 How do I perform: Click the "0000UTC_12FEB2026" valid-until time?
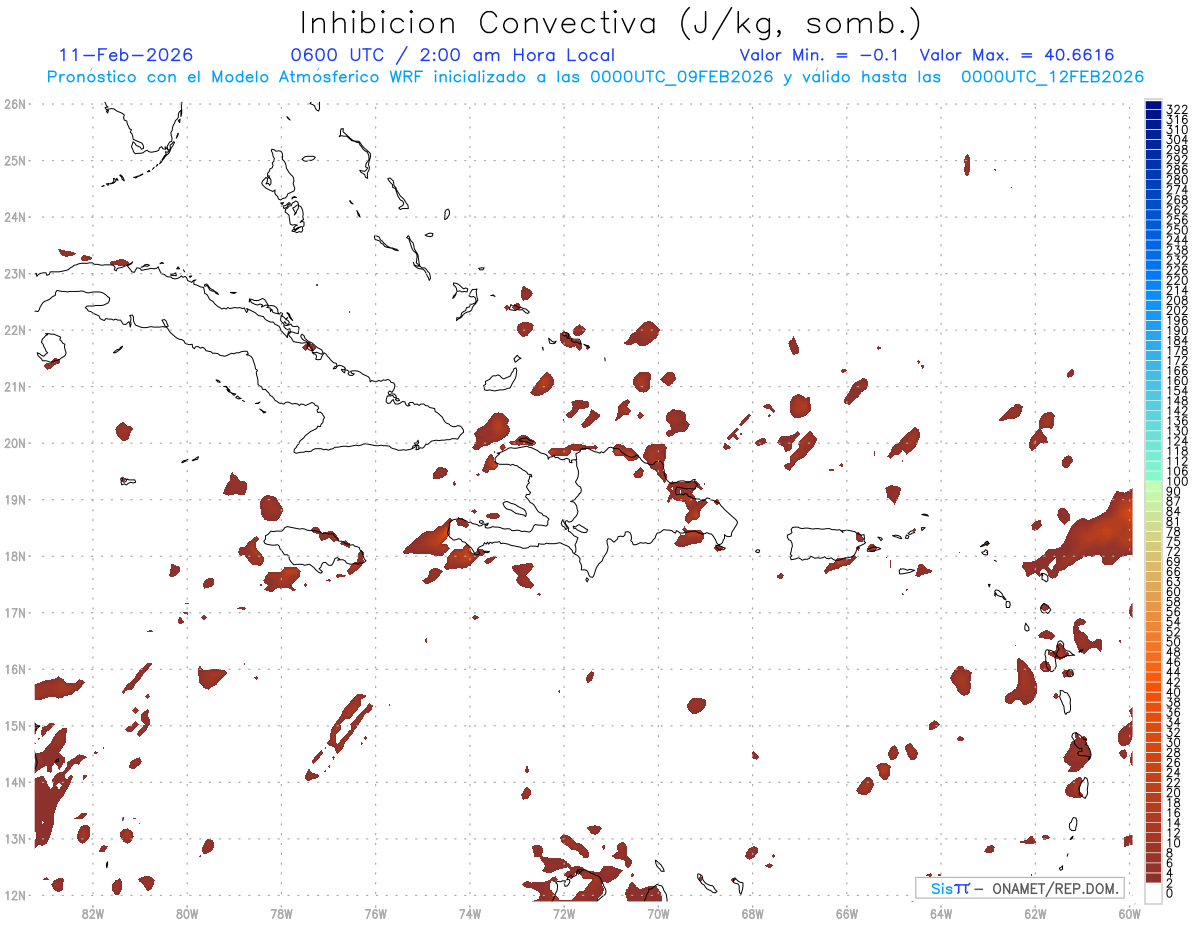1053,77
